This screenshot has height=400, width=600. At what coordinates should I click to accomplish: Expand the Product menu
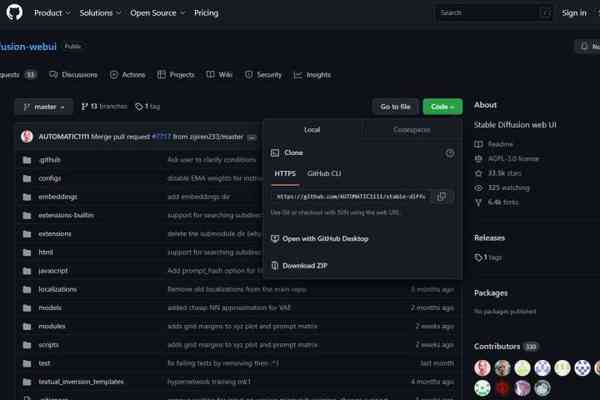[x=51, y=13]
